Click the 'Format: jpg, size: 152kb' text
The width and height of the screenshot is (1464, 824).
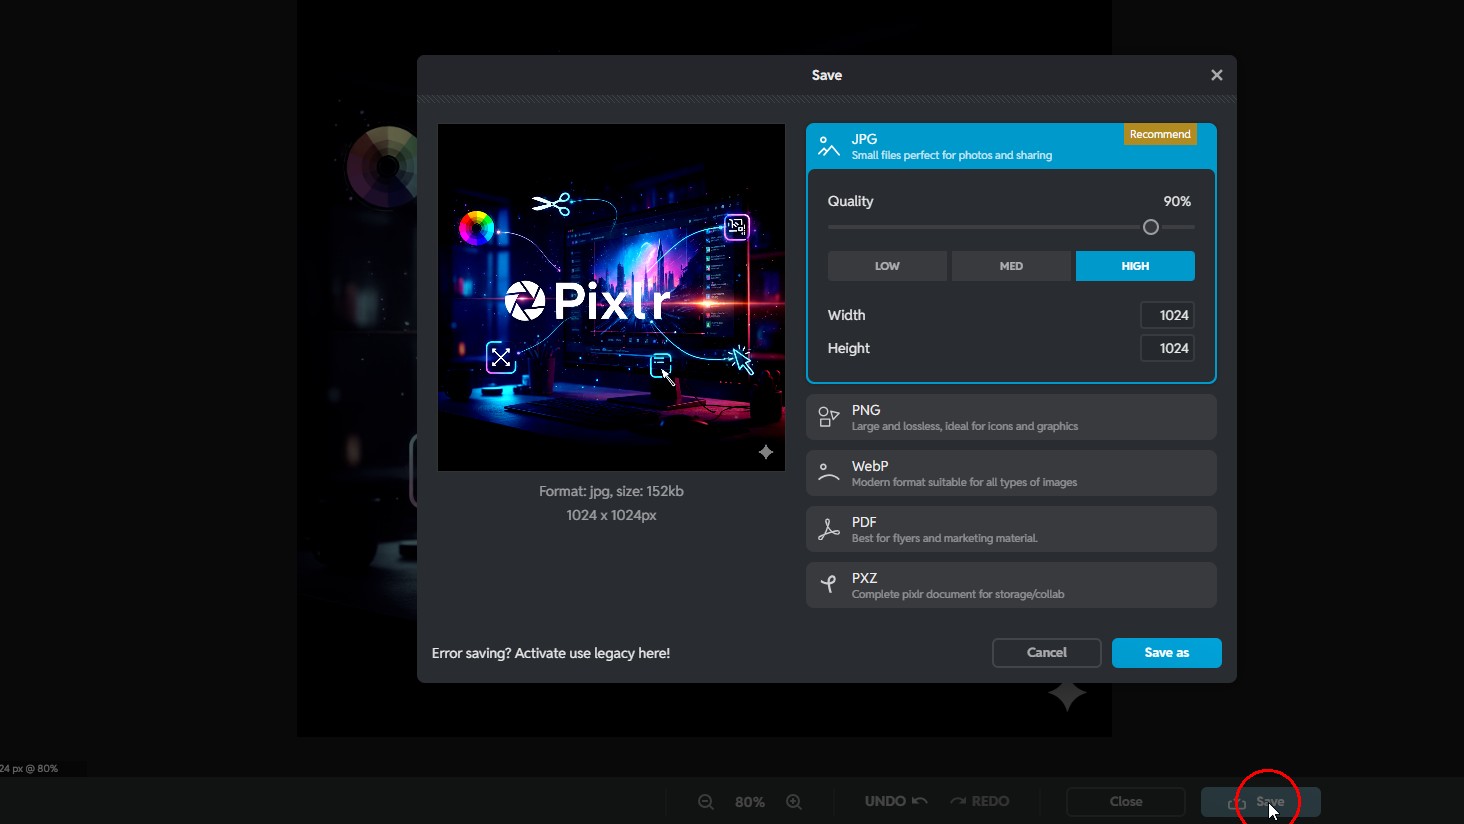(x=611, y=491)
